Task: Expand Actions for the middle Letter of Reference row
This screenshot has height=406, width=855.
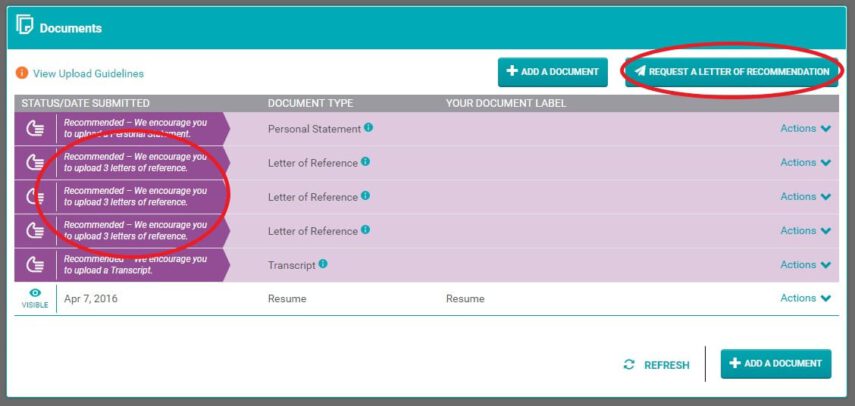Action: pos(805,196)
